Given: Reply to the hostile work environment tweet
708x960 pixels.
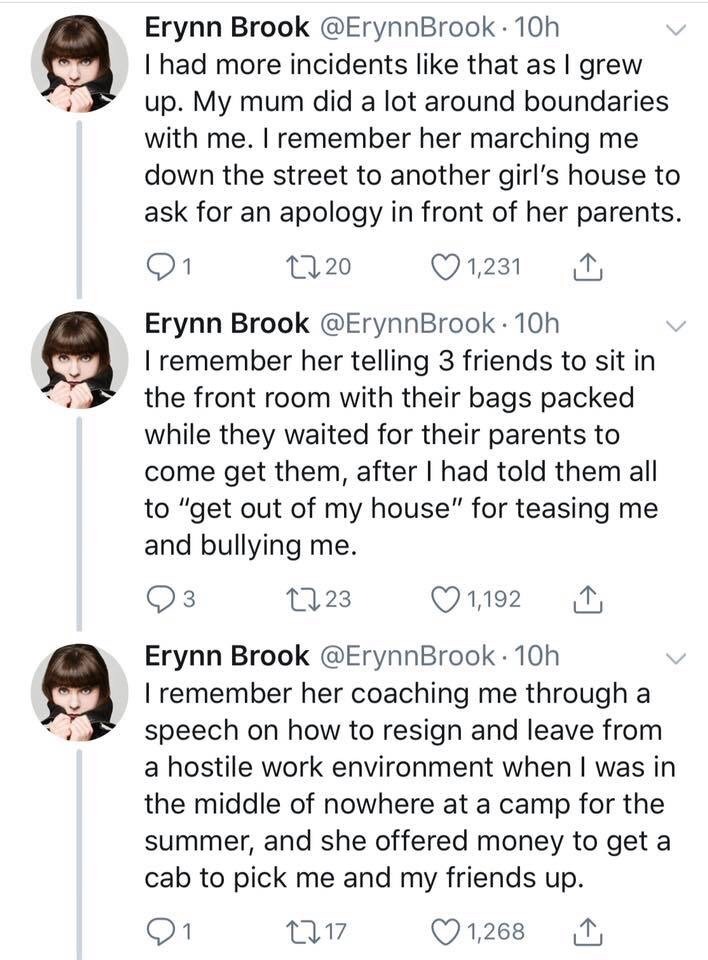Looking at the screenshot, I should coord(162,933).
